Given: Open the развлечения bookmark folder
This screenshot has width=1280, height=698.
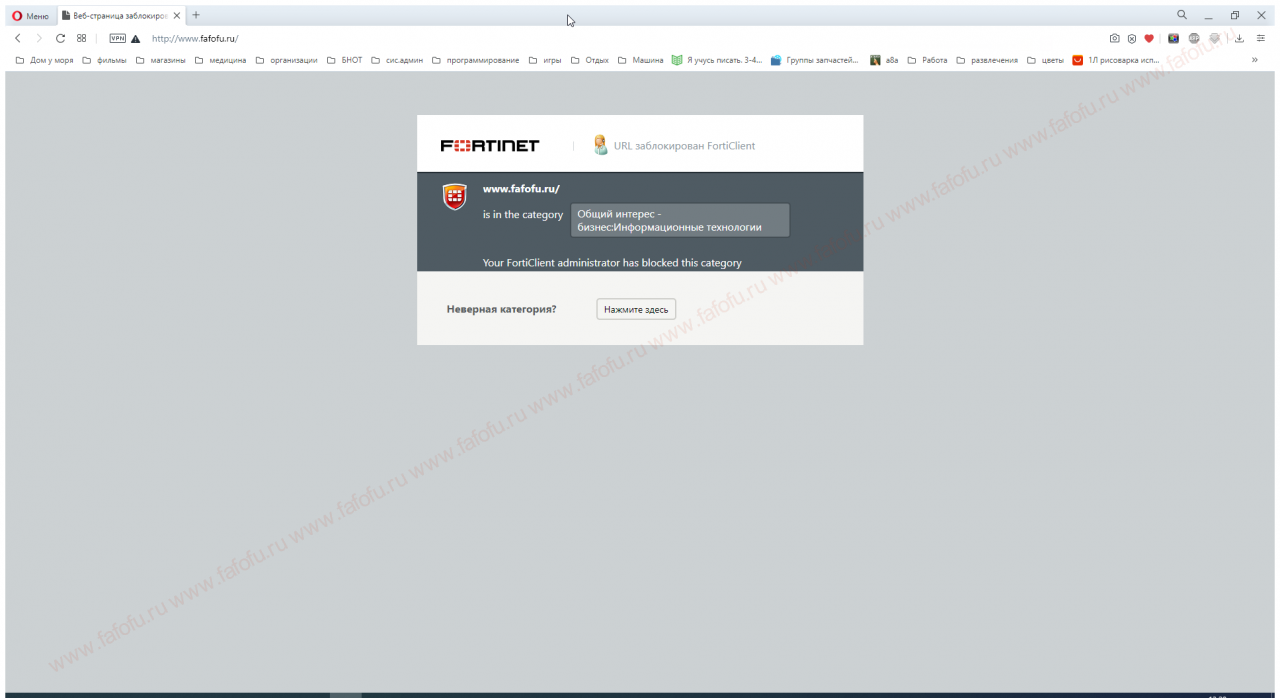Looking at the screenshot, I should tap(987, 60).
